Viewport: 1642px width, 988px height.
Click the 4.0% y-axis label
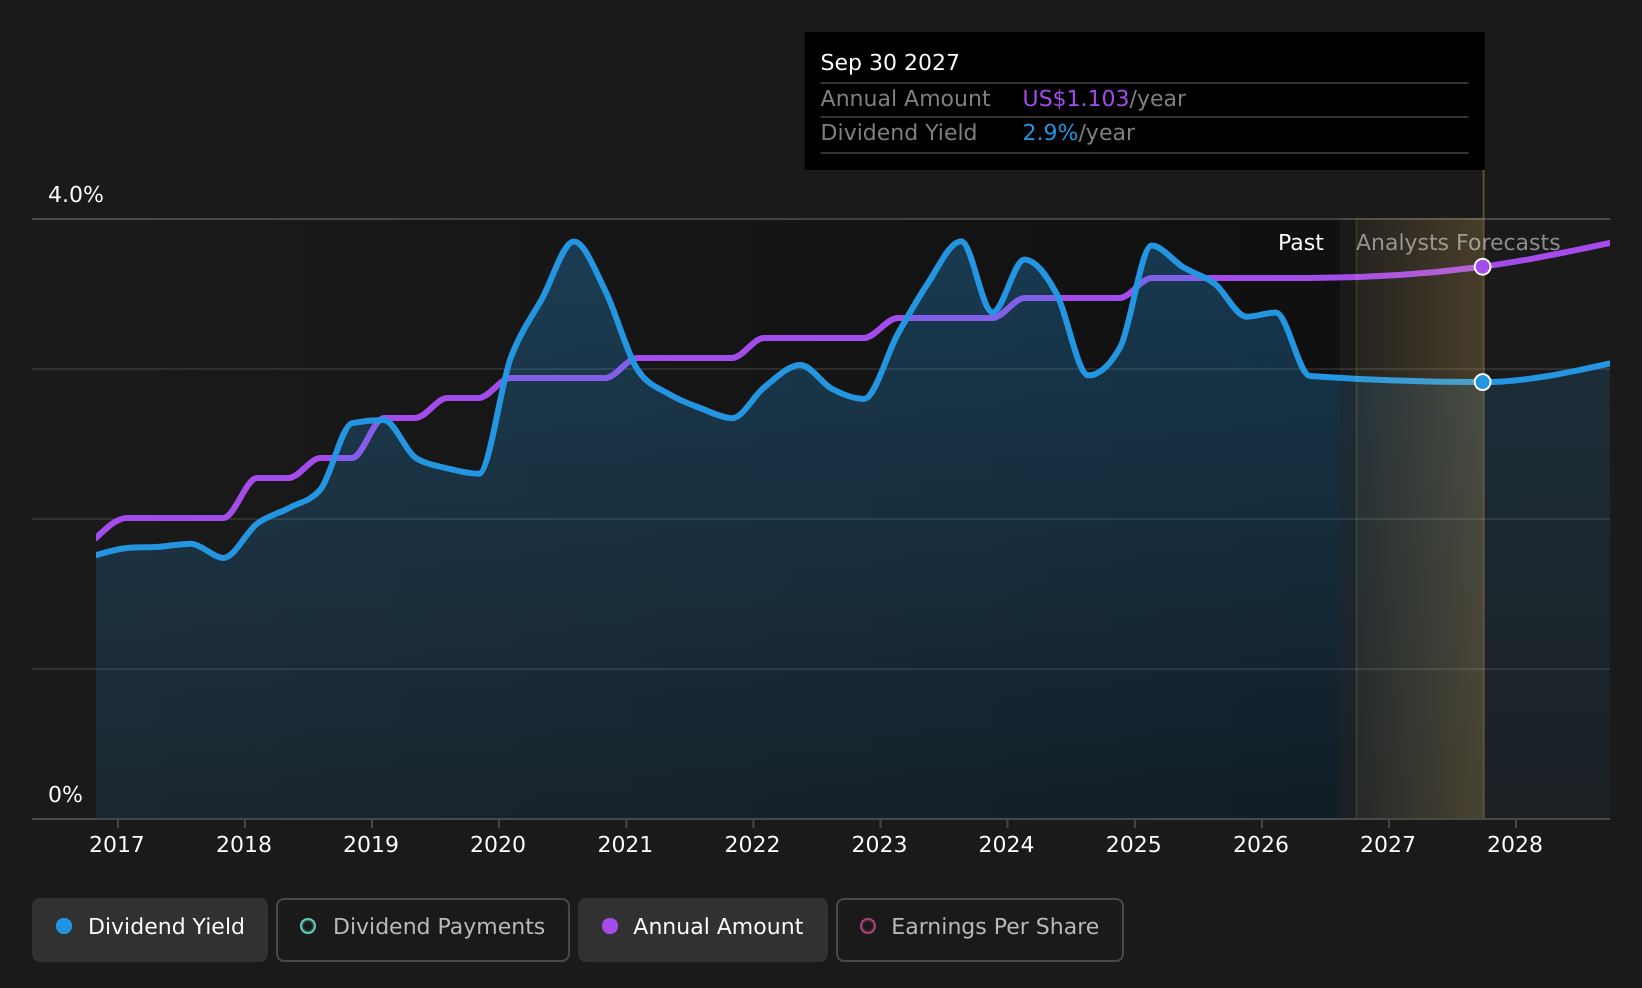click(x=76, y=195)
